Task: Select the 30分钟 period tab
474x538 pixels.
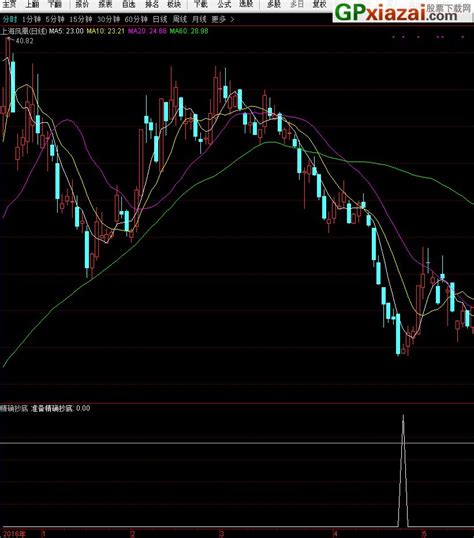Action: 108,19
